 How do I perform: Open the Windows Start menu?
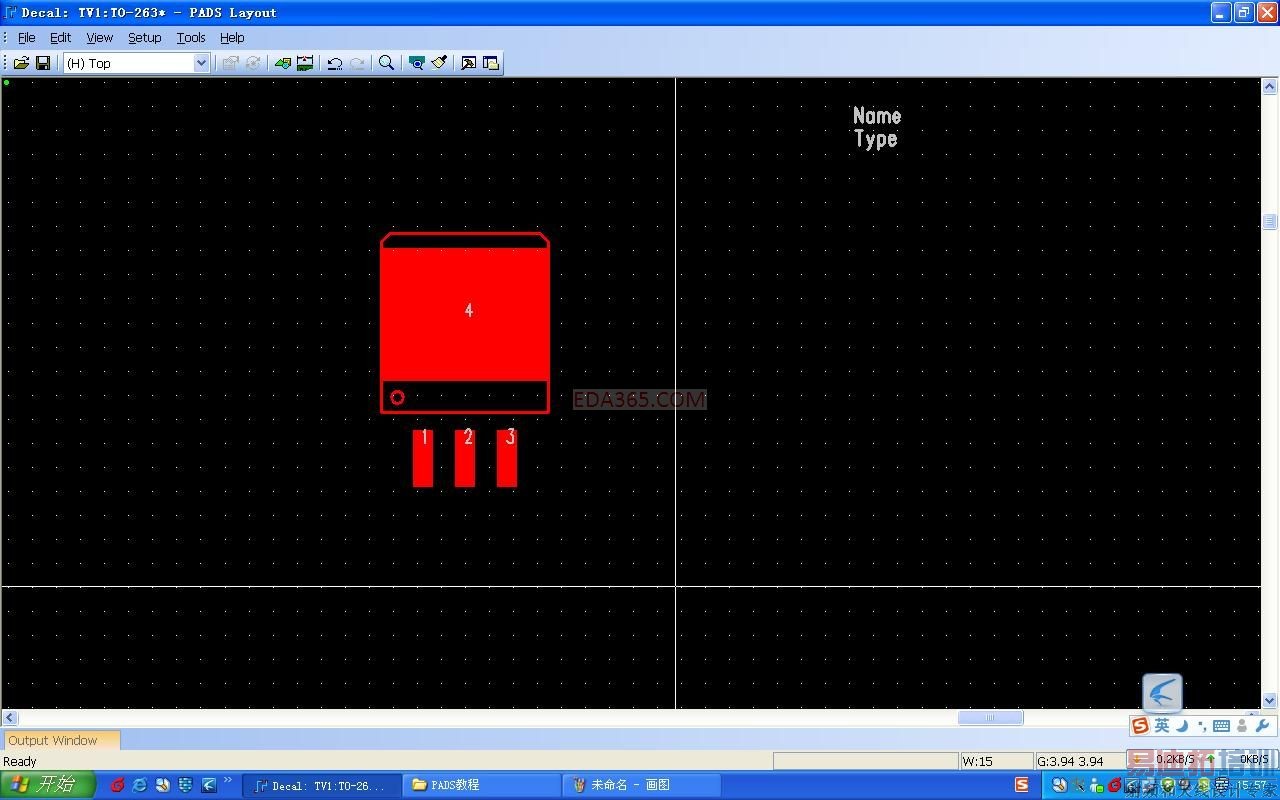tap(48, 785)
